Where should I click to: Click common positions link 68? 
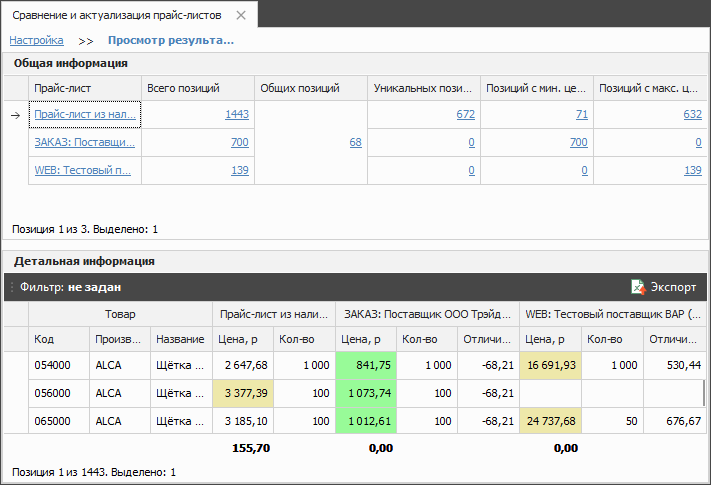coord(356,142)
